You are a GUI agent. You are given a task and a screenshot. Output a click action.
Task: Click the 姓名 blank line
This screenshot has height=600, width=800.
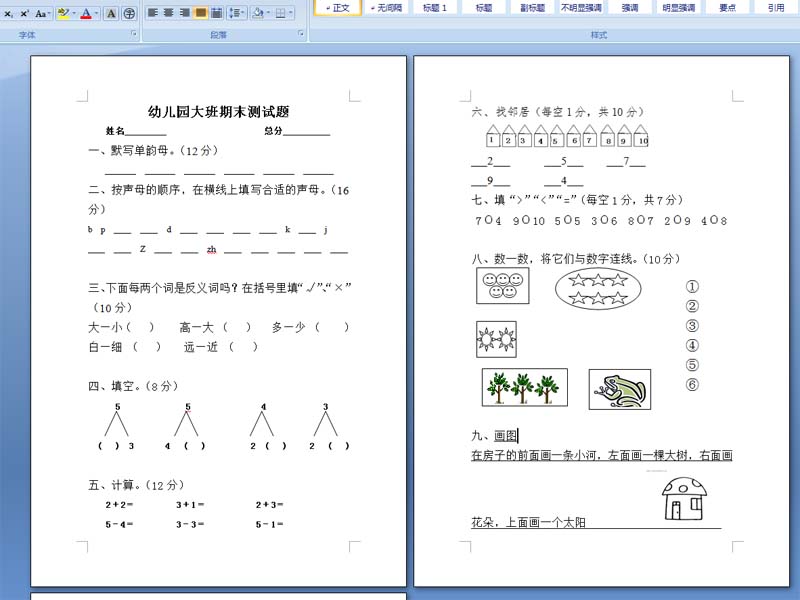coord(145,132)
